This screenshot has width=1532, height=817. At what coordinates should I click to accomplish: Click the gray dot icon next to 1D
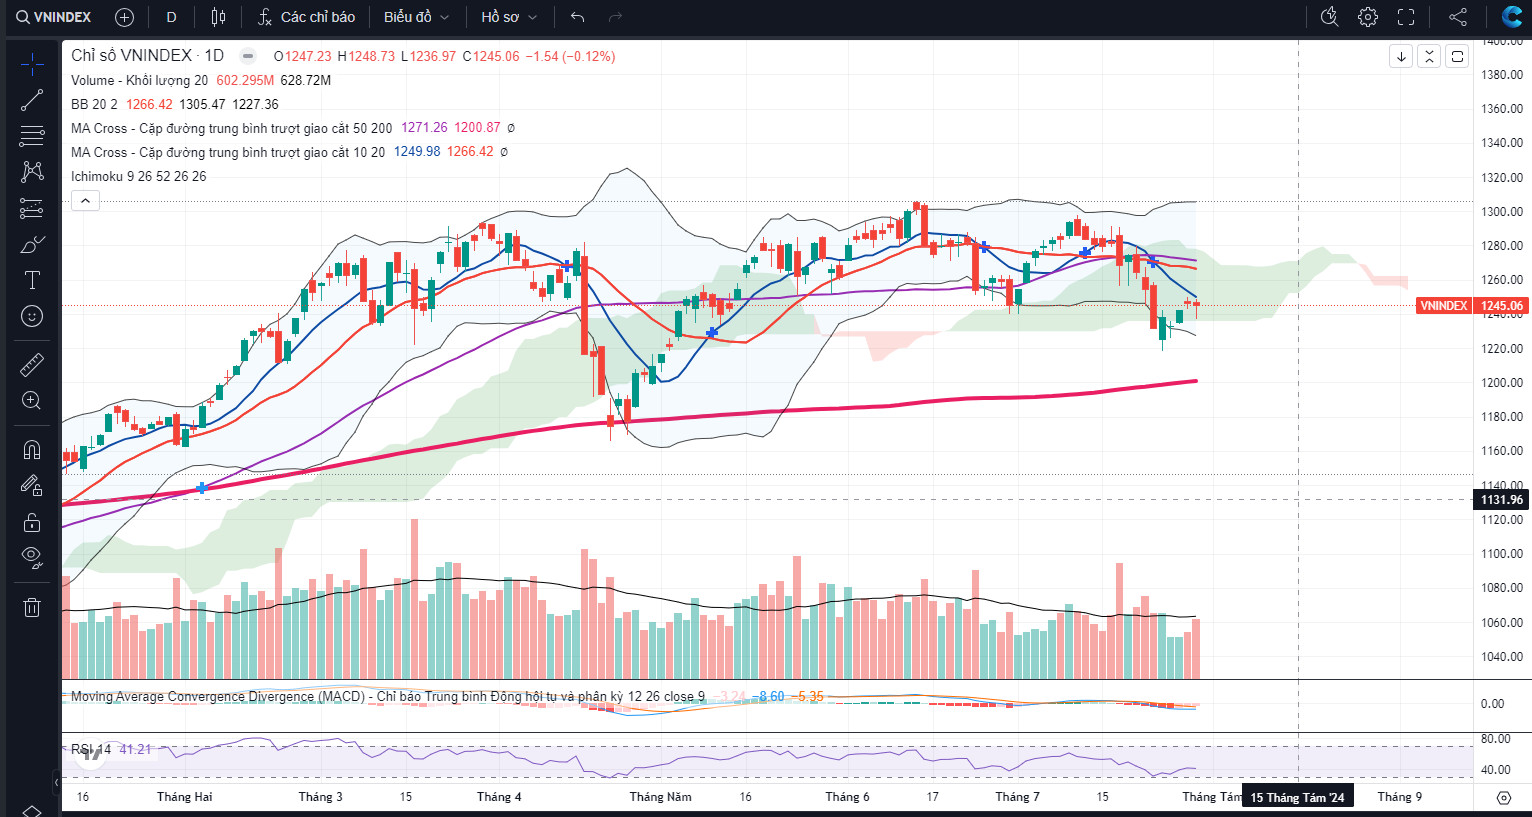(248, 56)
